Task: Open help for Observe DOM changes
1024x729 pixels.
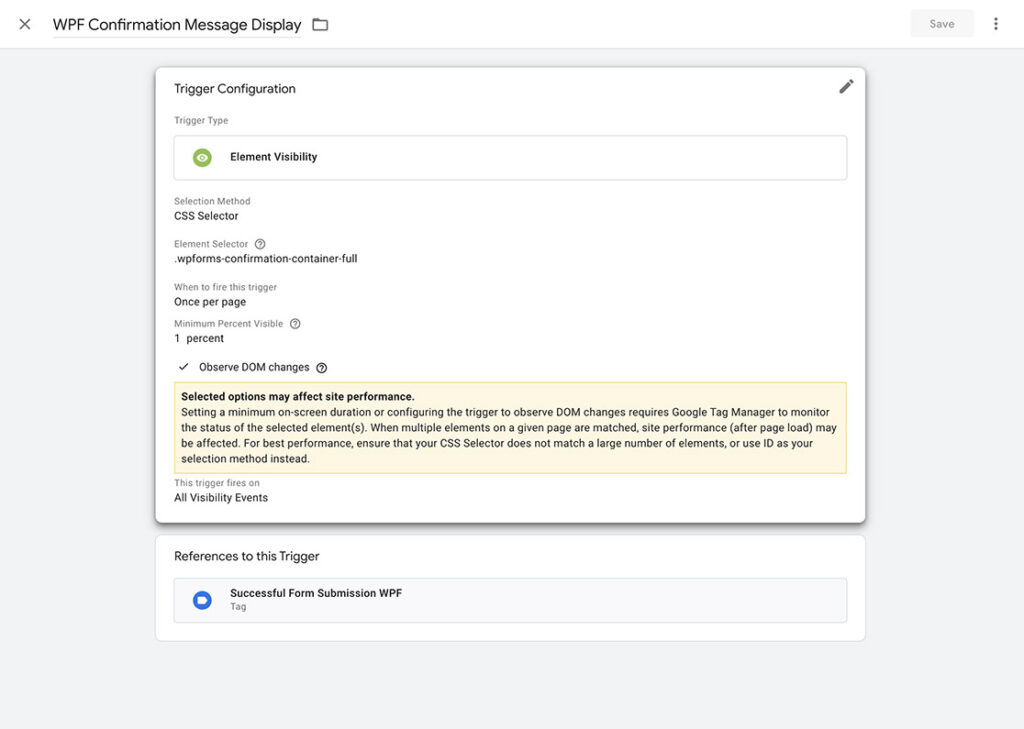Action: pyautogui.click(x=320, y=367)
